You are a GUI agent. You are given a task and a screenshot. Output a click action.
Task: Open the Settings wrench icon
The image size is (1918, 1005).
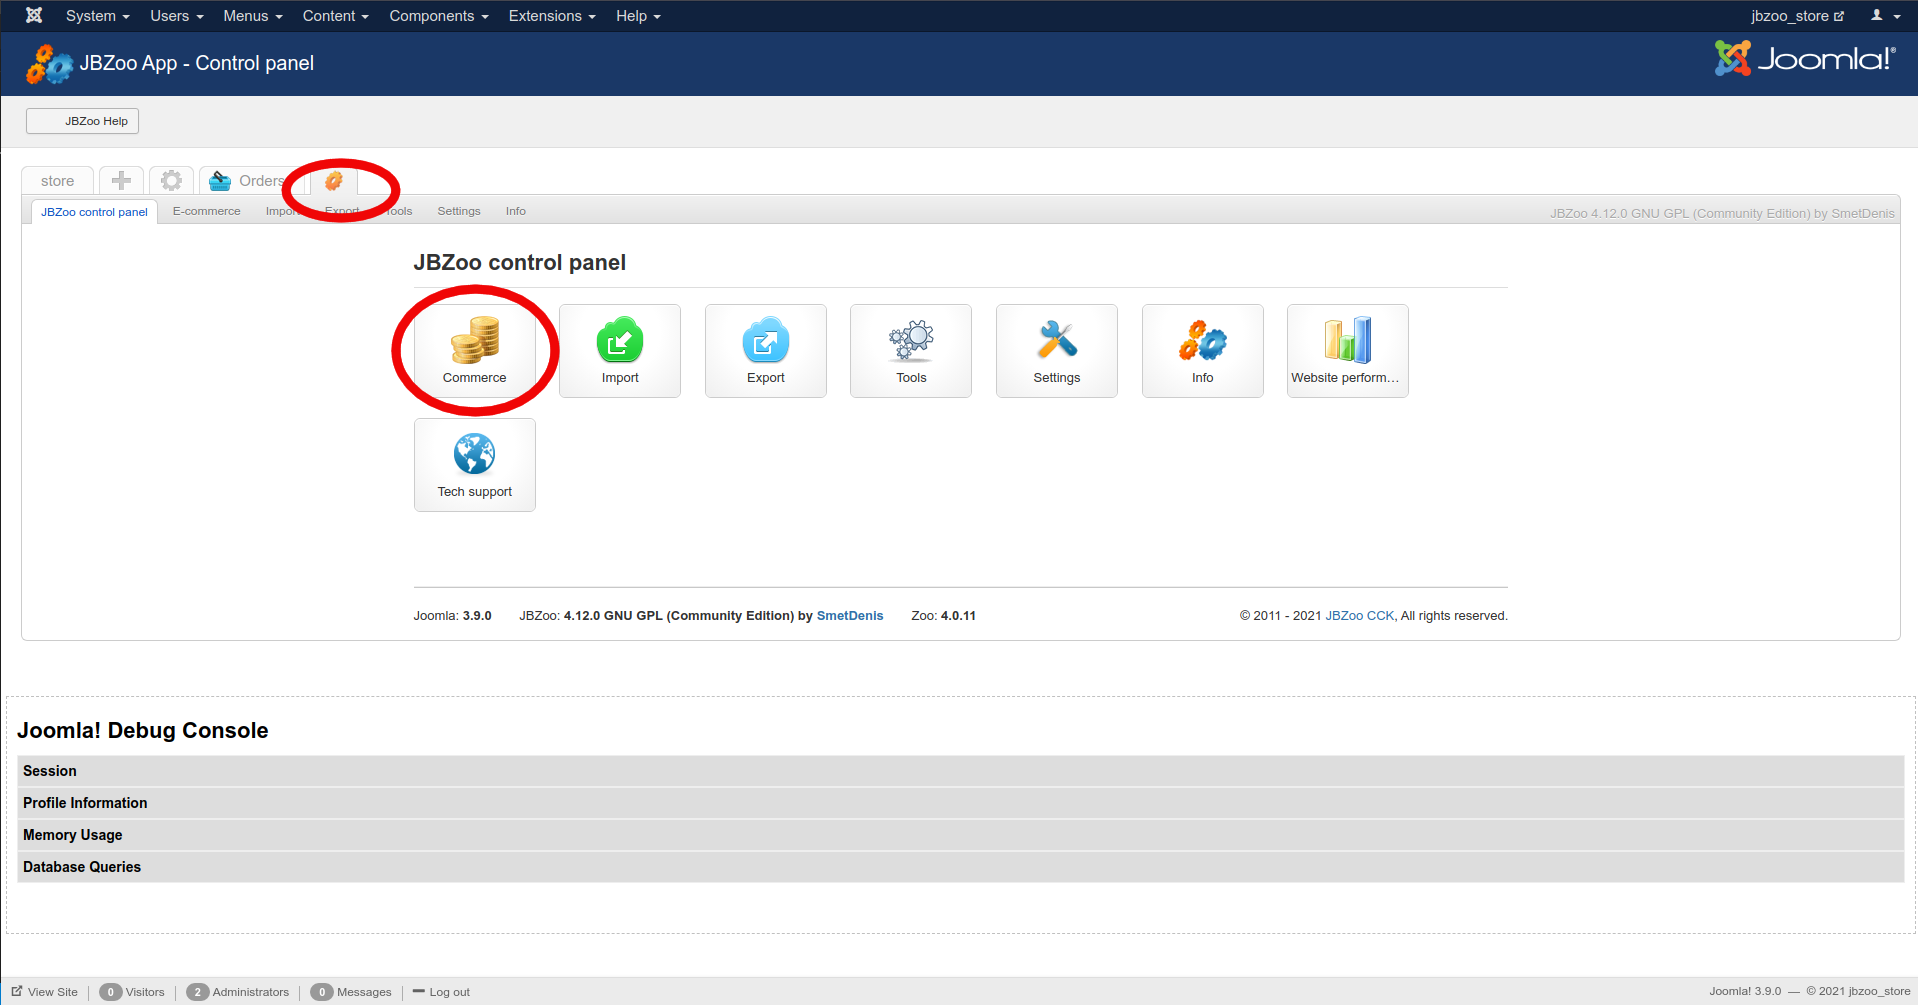coord(1057,351)
